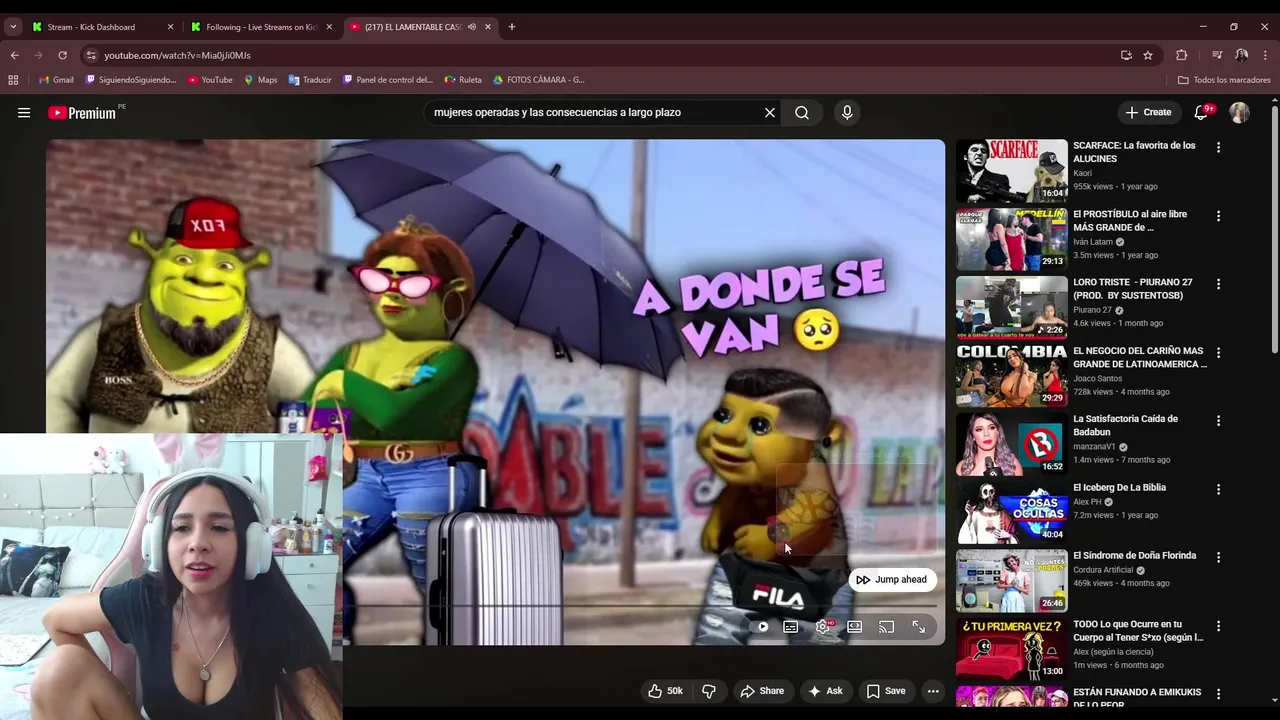The height and width of the screenshot is (720, 1280).
Task: Open a new browser tab
Action: [512, 27]
